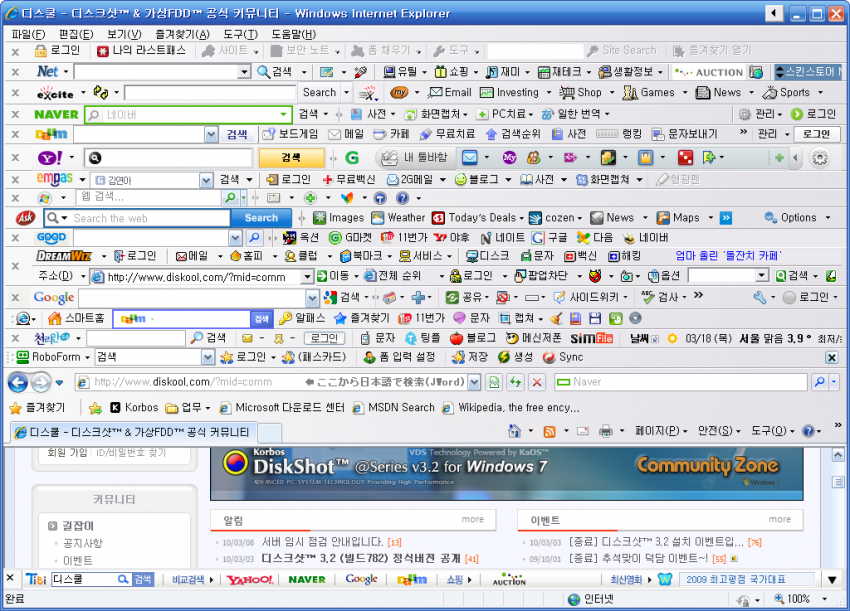Click the Excite Games icon

(x=630, y=93)
